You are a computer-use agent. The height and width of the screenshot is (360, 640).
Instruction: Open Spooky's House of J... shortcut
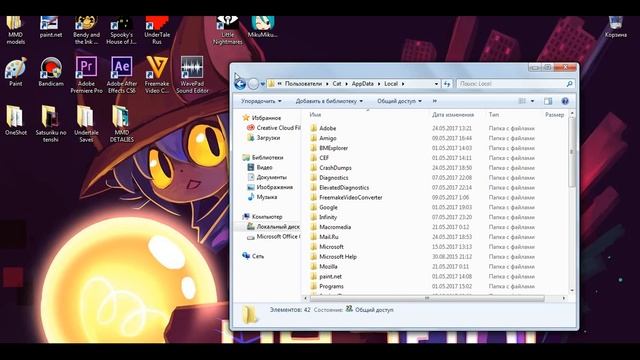(x=121, y=30)
